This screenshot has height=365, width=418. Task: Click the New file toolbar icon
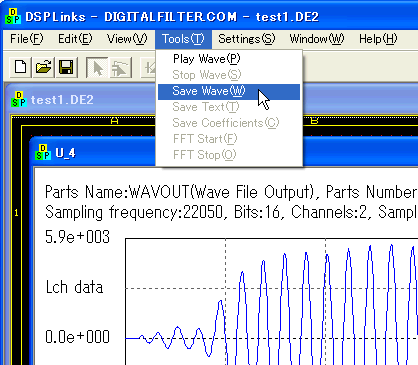20,67
